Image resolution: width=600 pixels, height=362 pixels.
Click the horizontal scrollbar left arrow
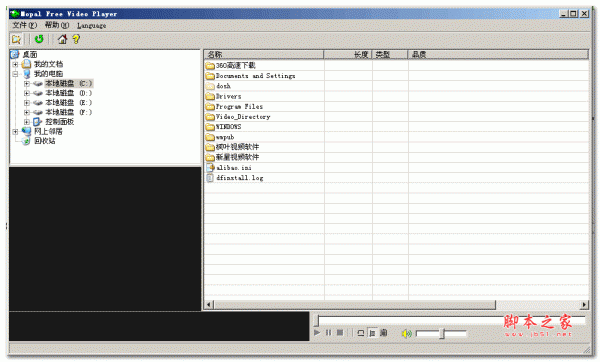[209, 305]
